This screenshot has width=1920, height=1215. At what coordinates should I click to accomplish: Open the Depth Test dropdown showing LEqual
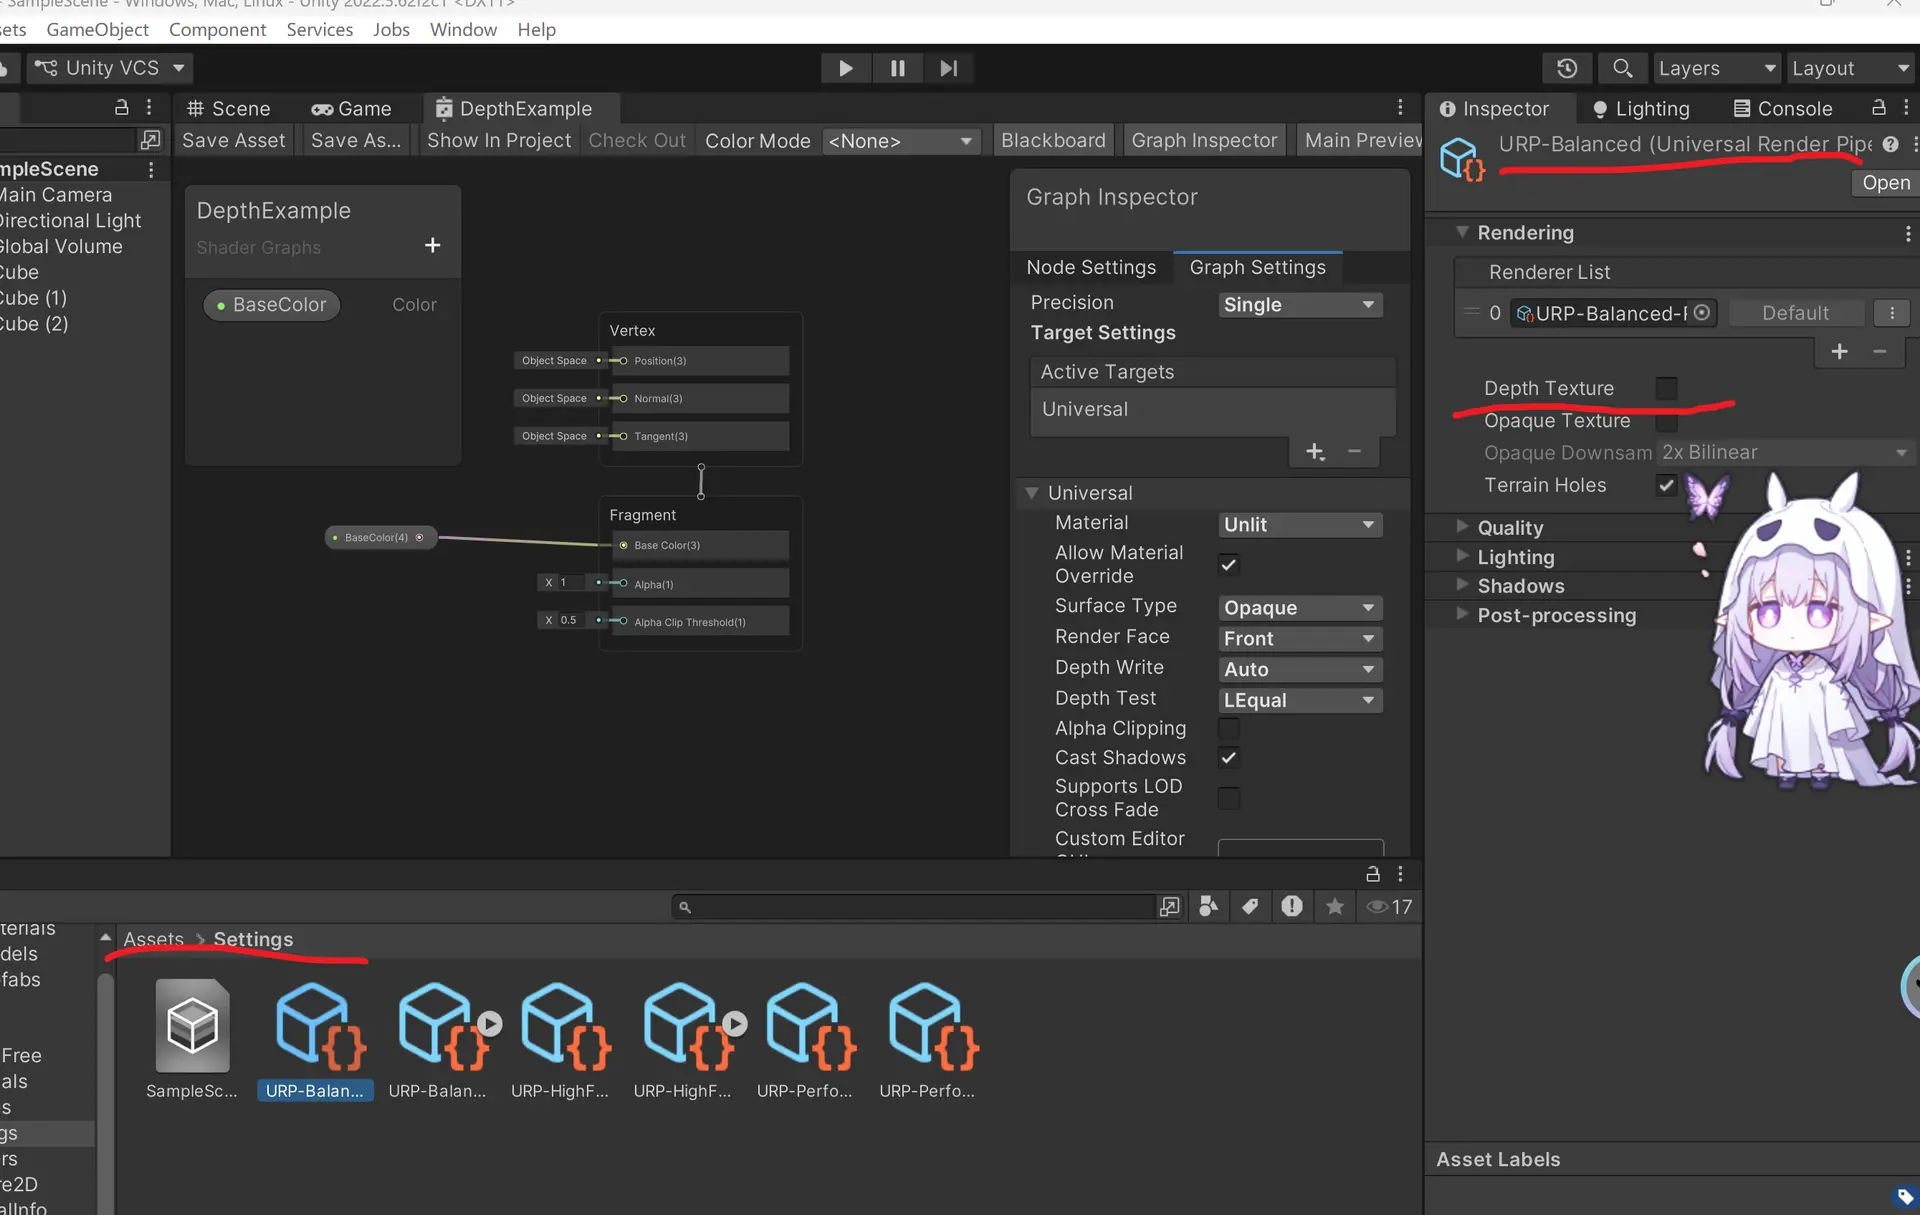1300,701
